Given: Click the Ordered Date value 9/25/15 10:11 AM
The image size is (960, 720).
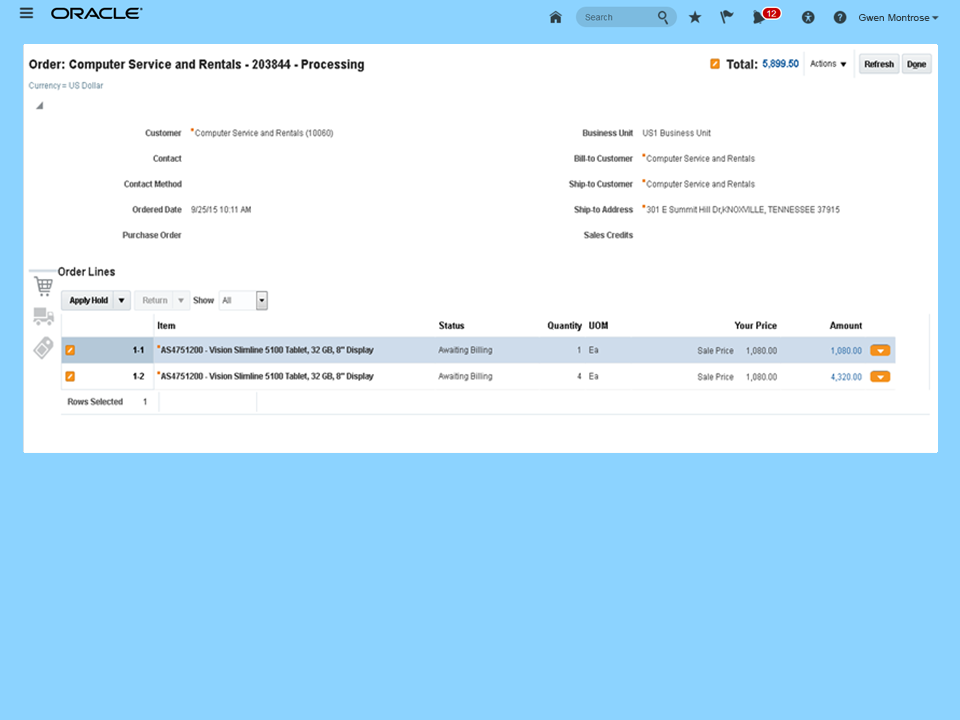Looking at the screenshot, I should tap(221, 209).
